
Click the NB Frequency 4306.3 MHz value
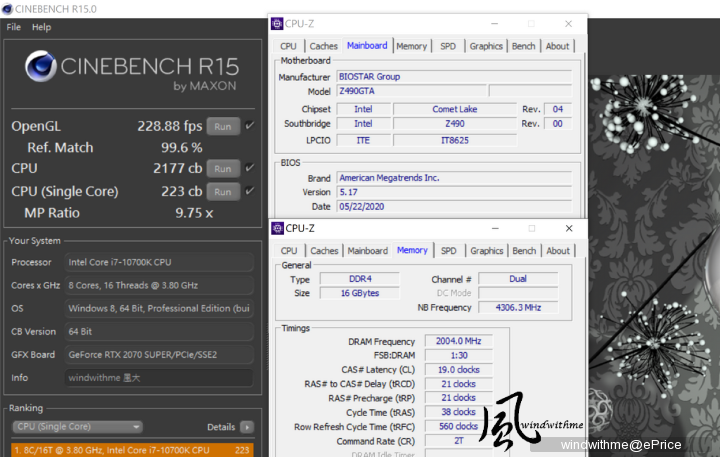pyautogui.click(x=518, y=307)
